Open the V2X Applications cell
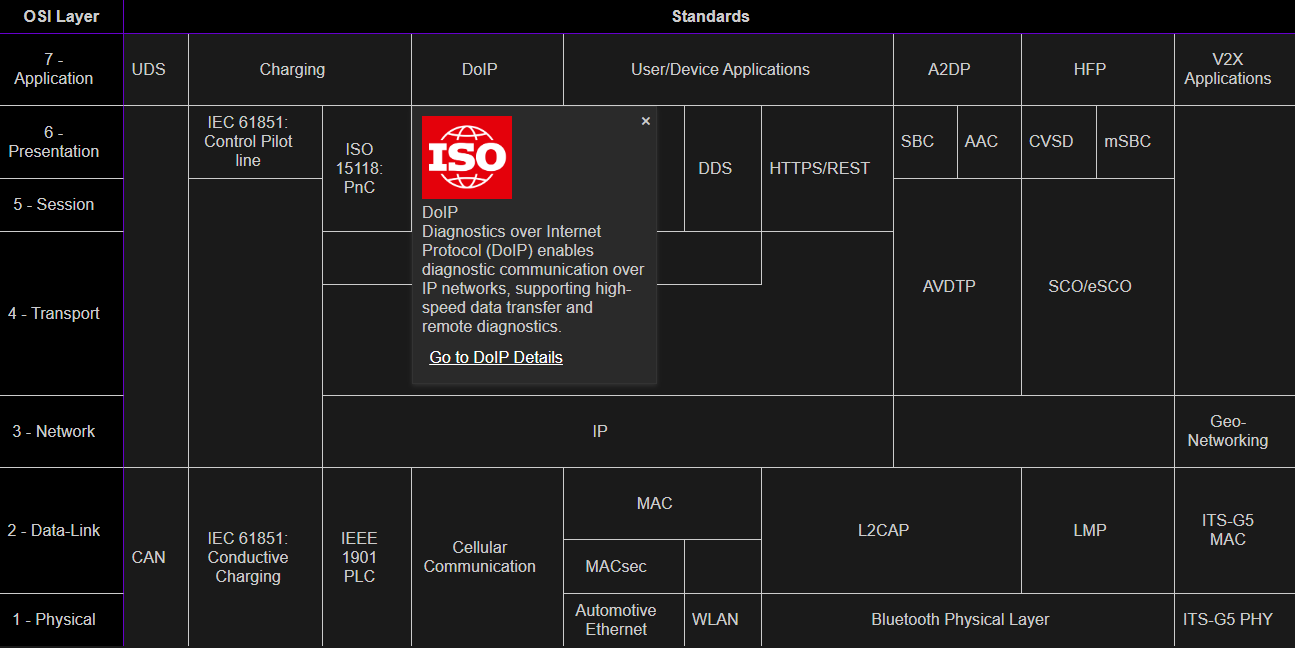 coord(1228,69)
